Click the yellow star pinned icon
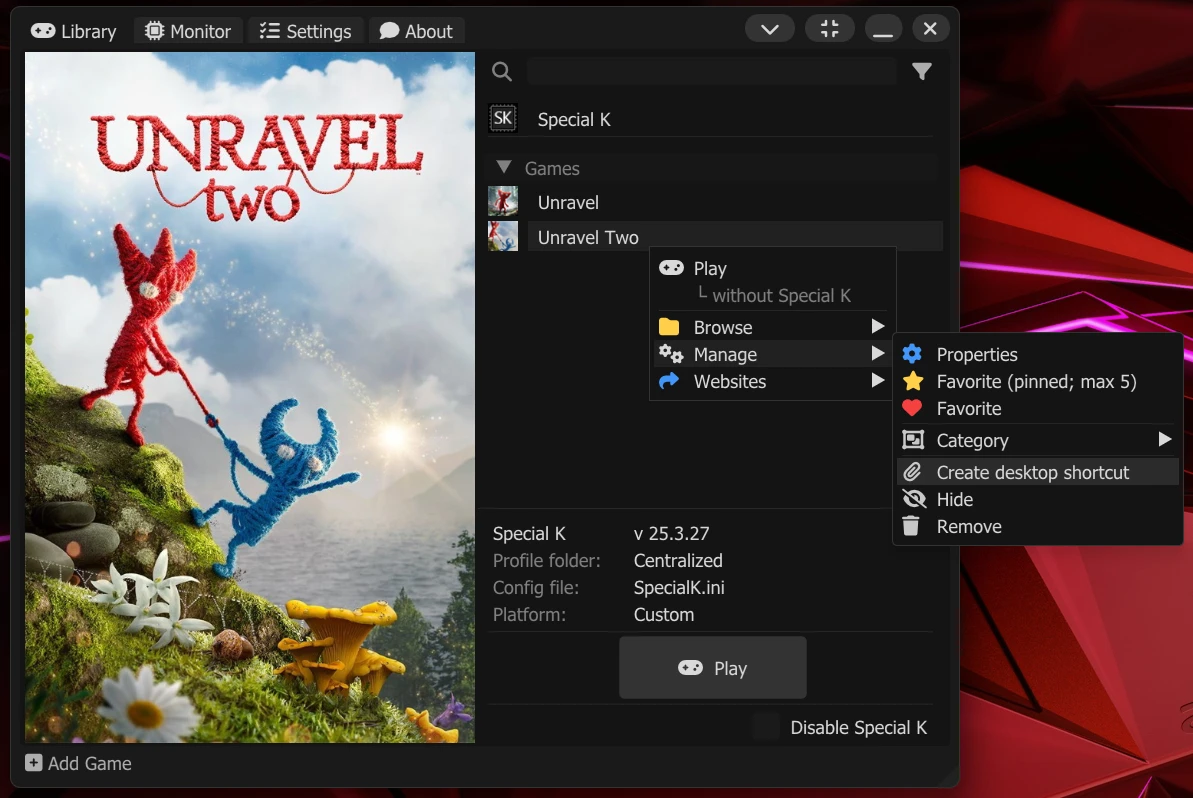1193x798 pixels. [x=913, y=381]
